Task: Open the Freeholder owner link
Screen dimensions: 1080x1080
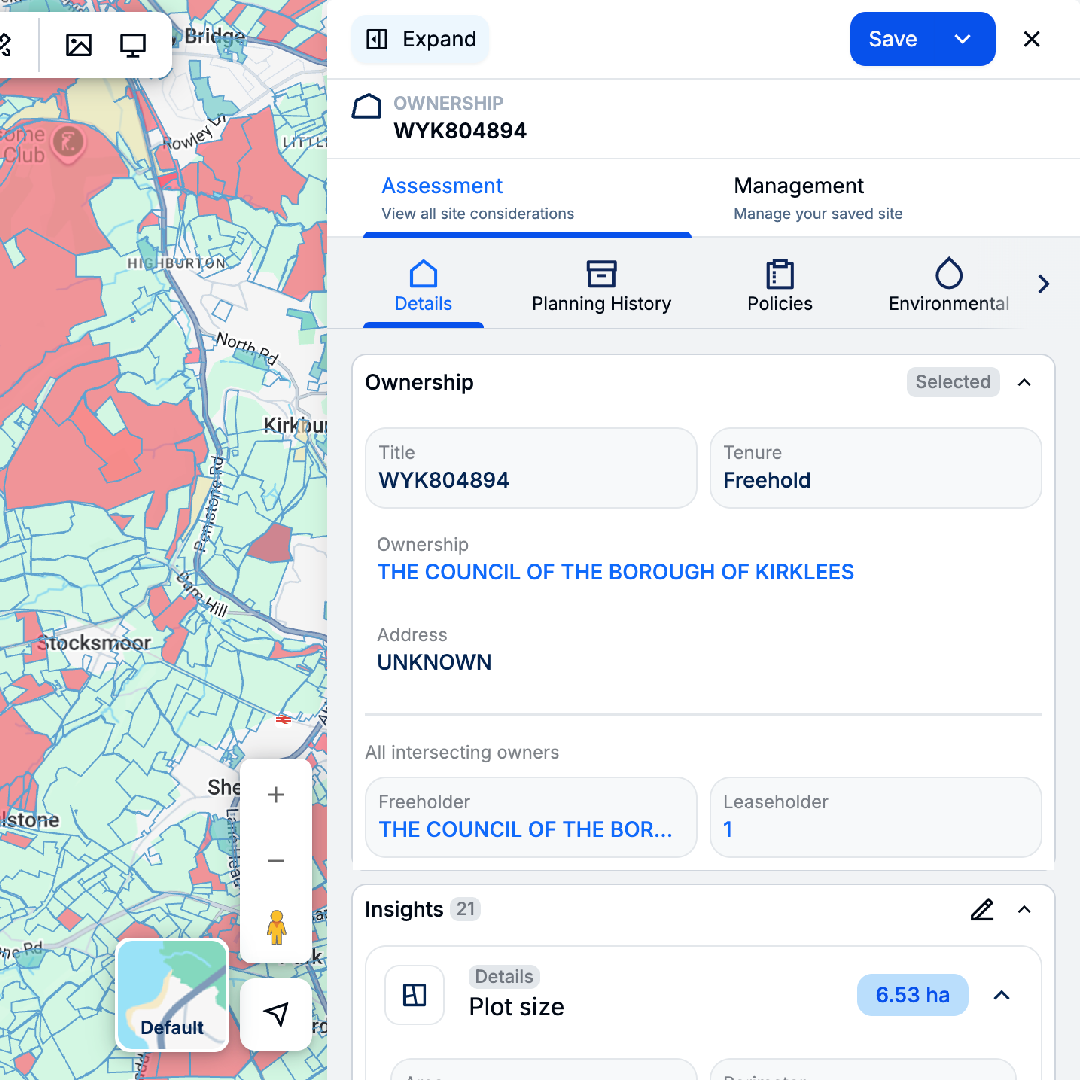Action: [x=525, y=829]
